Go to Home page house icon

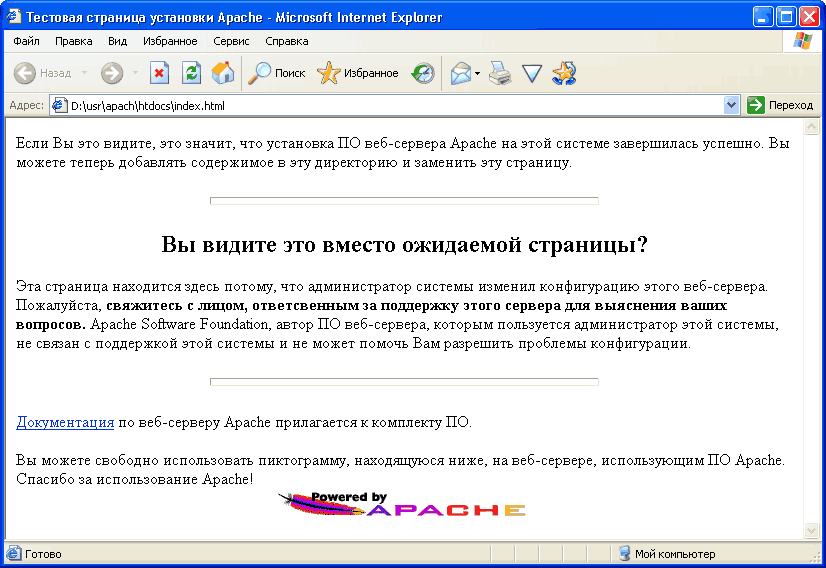(223, 73)
